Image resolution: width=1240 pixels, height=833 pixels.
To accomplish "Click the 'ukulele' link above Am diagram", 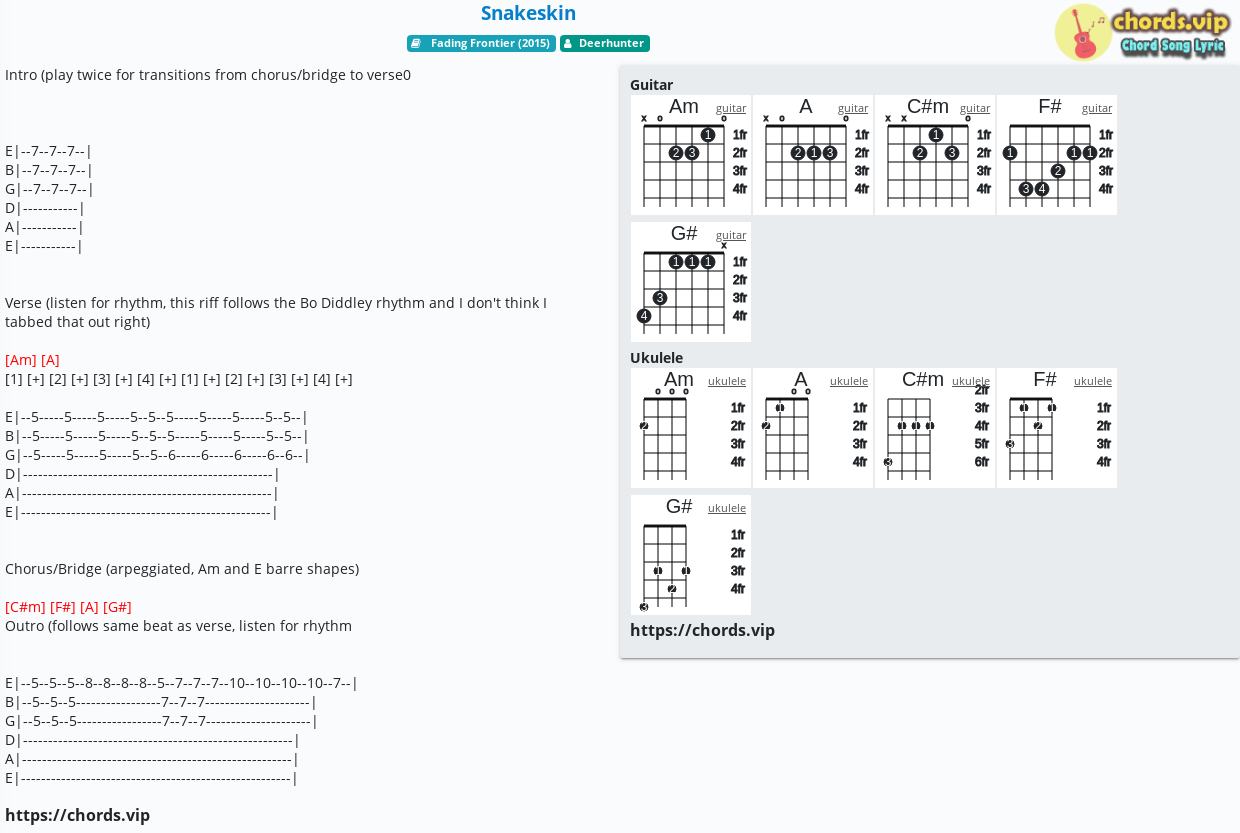I will click(727, 381).
